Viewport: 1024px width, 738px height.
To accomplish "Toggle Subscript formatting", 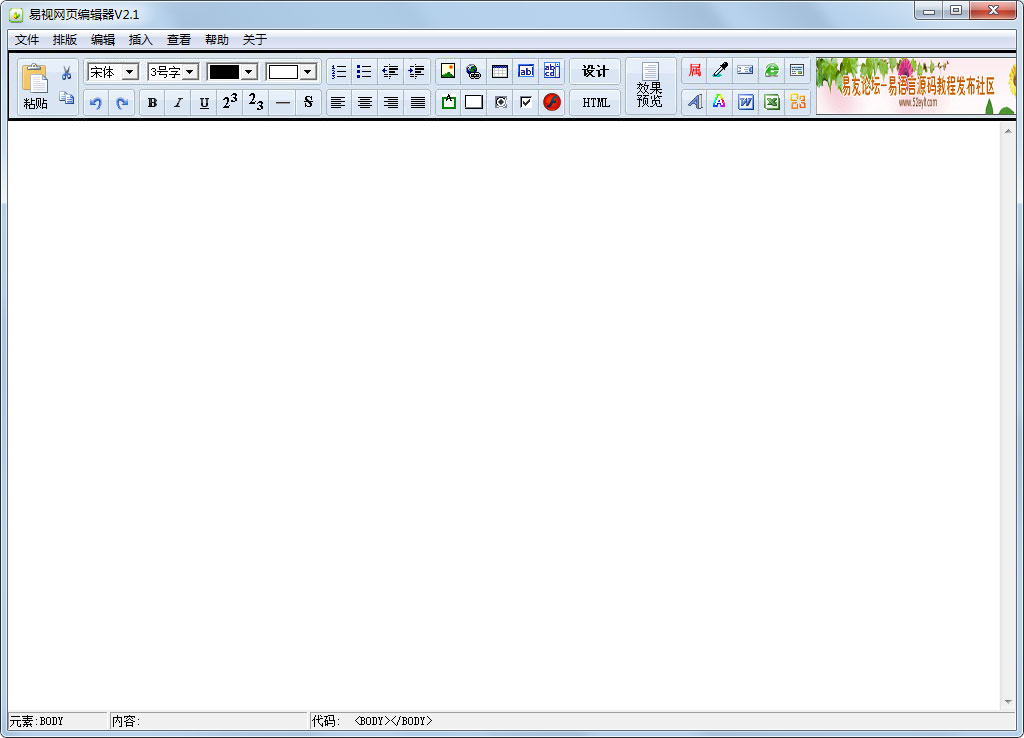I will pyautogui.click(x=256, y=103).
